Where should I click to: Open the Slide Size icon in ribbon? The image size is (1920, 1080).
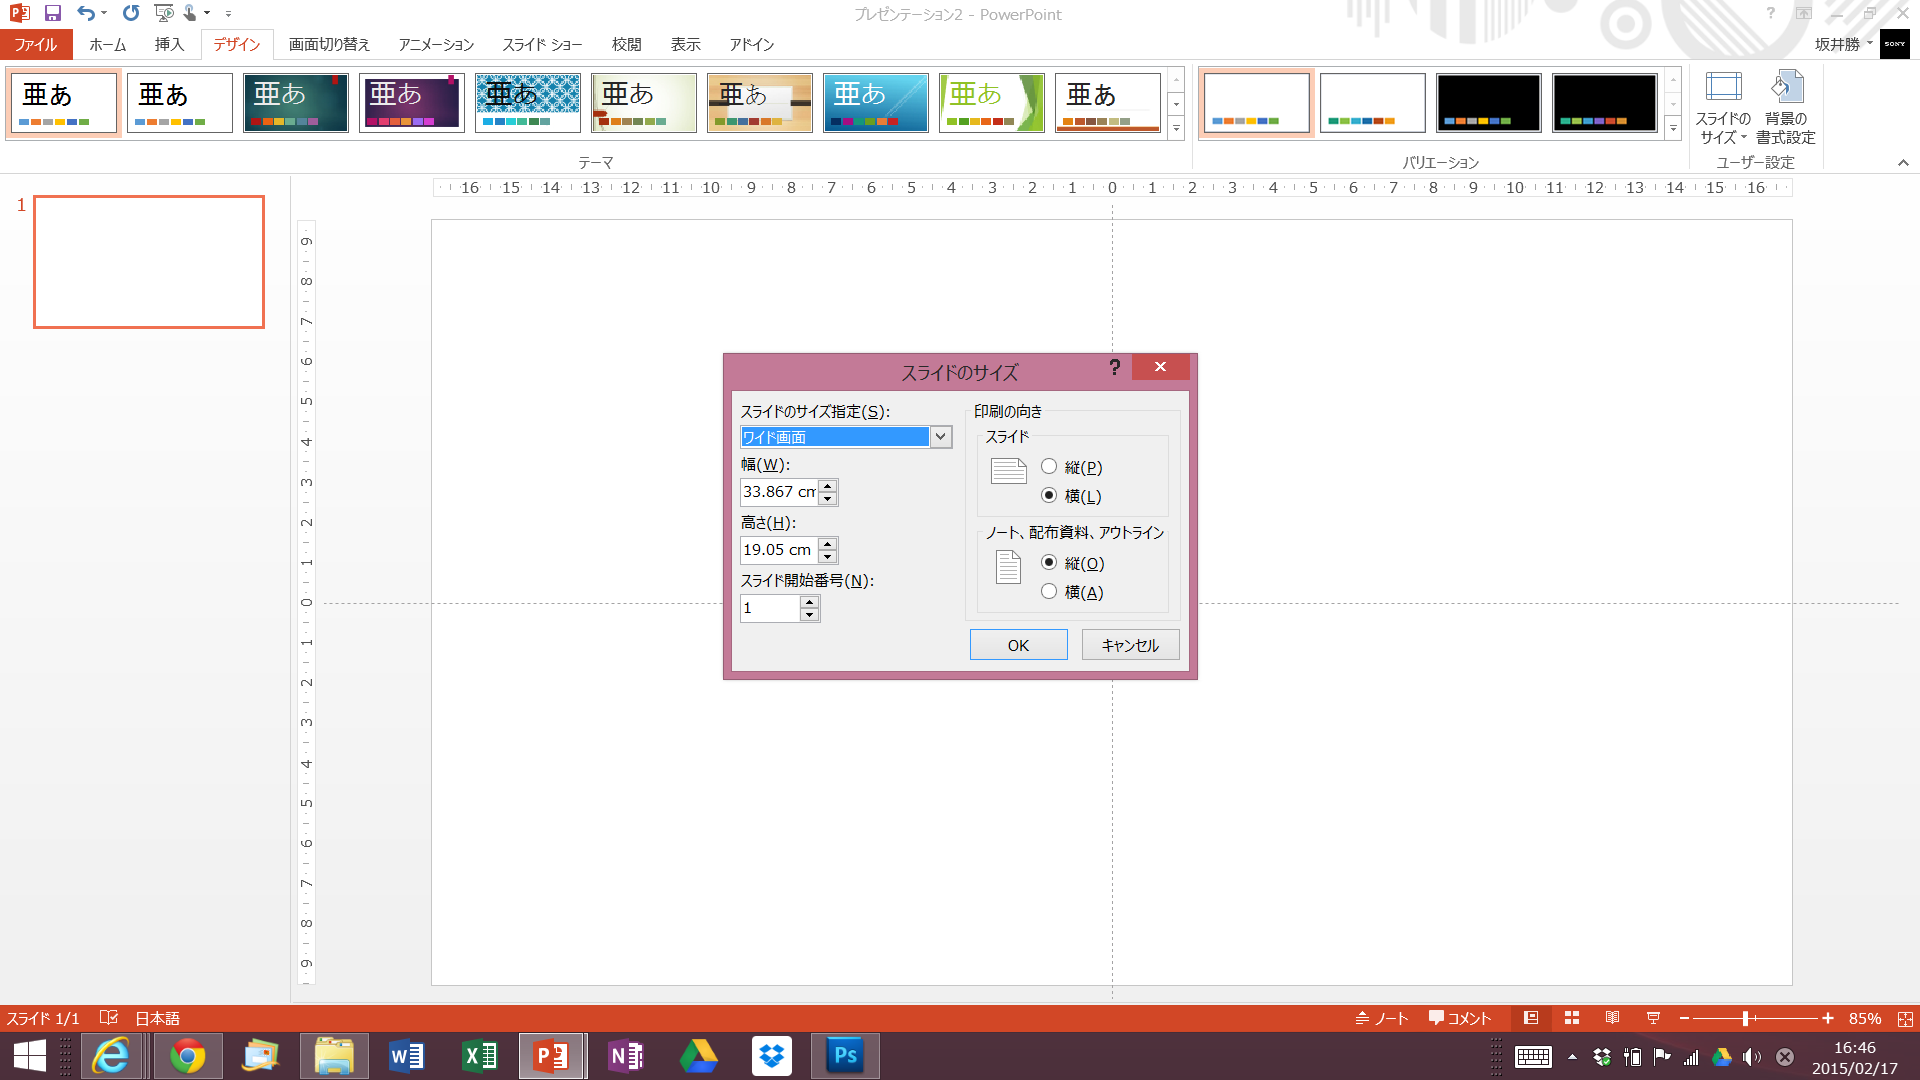click(1723, 88)
